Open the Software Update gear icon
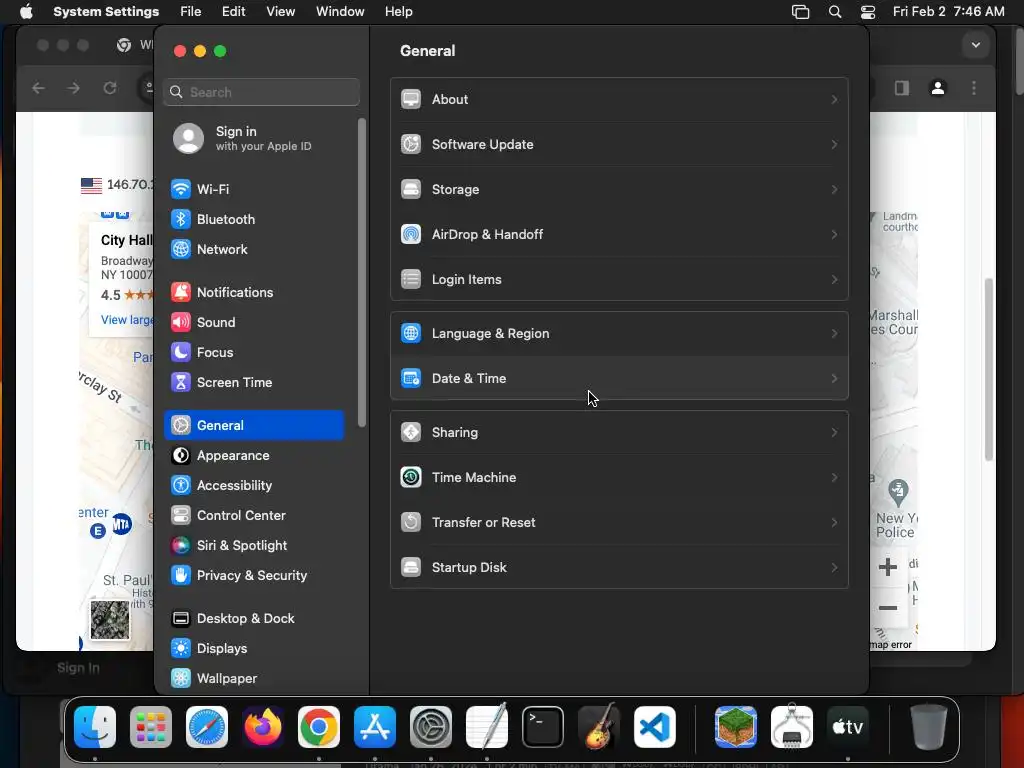This screenshot has width=1024, height=768. (x=411, y=144)
